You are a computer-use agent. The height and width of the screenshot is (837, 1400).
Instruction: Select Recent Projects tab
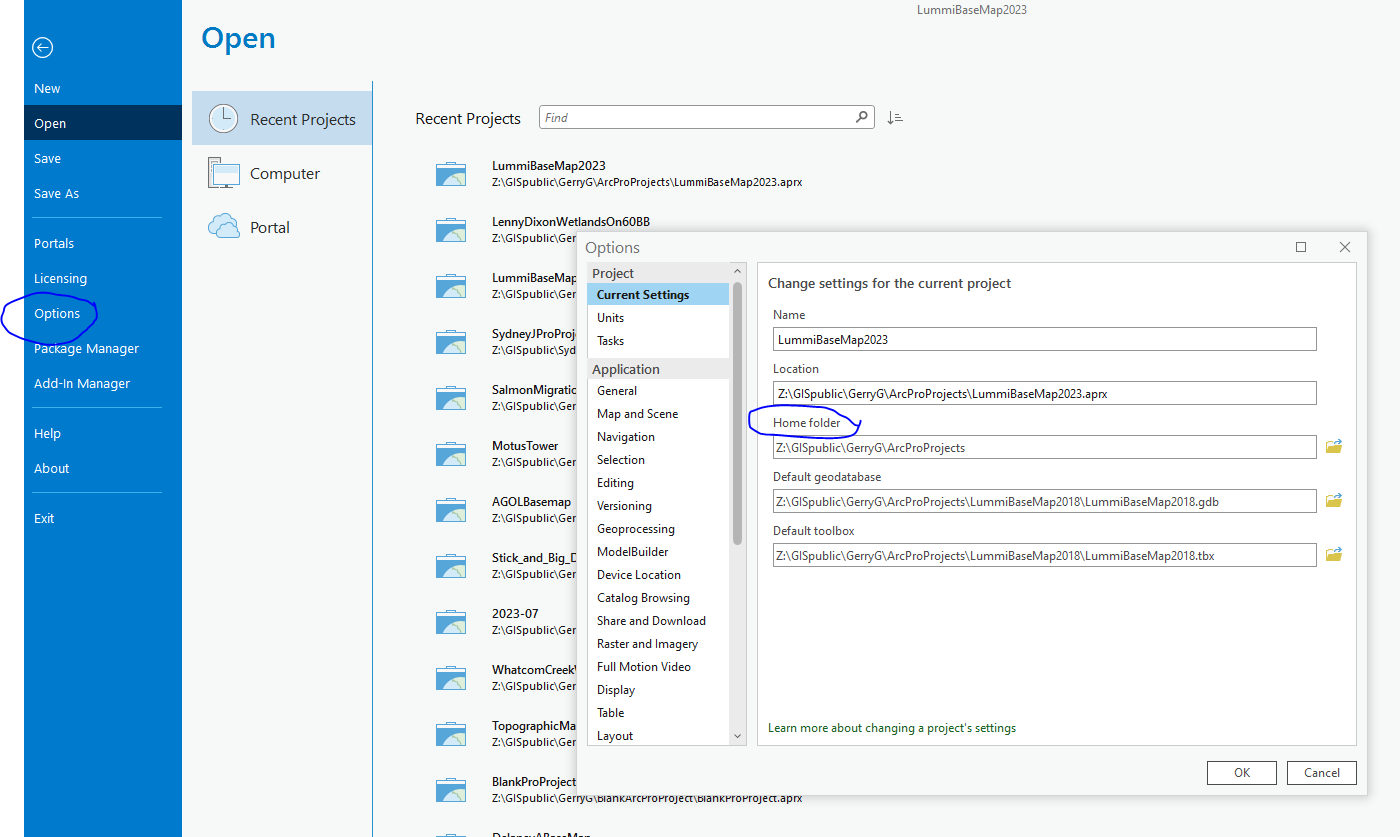pos(282,119)
